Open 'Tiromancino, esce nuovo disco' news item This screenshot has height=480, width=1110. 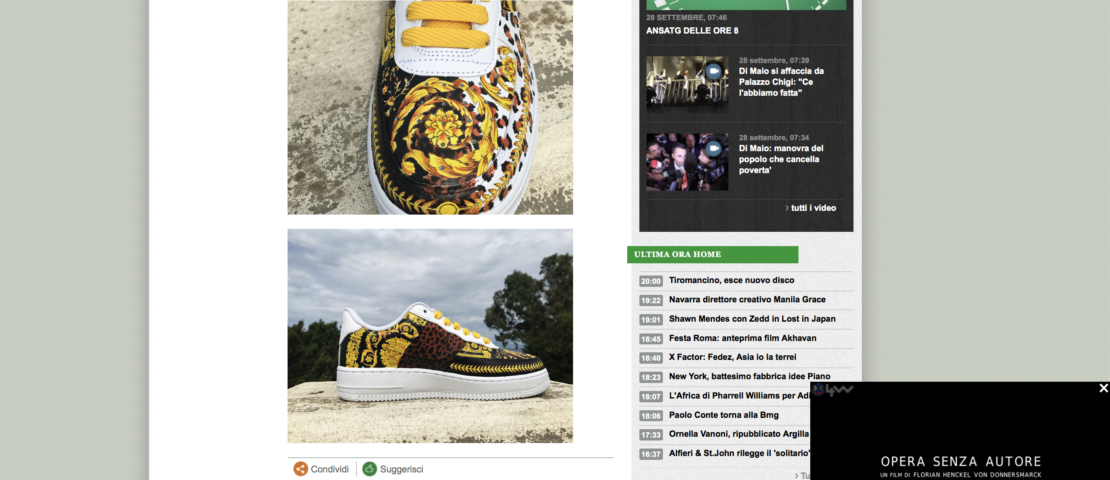tap(731, 280)
